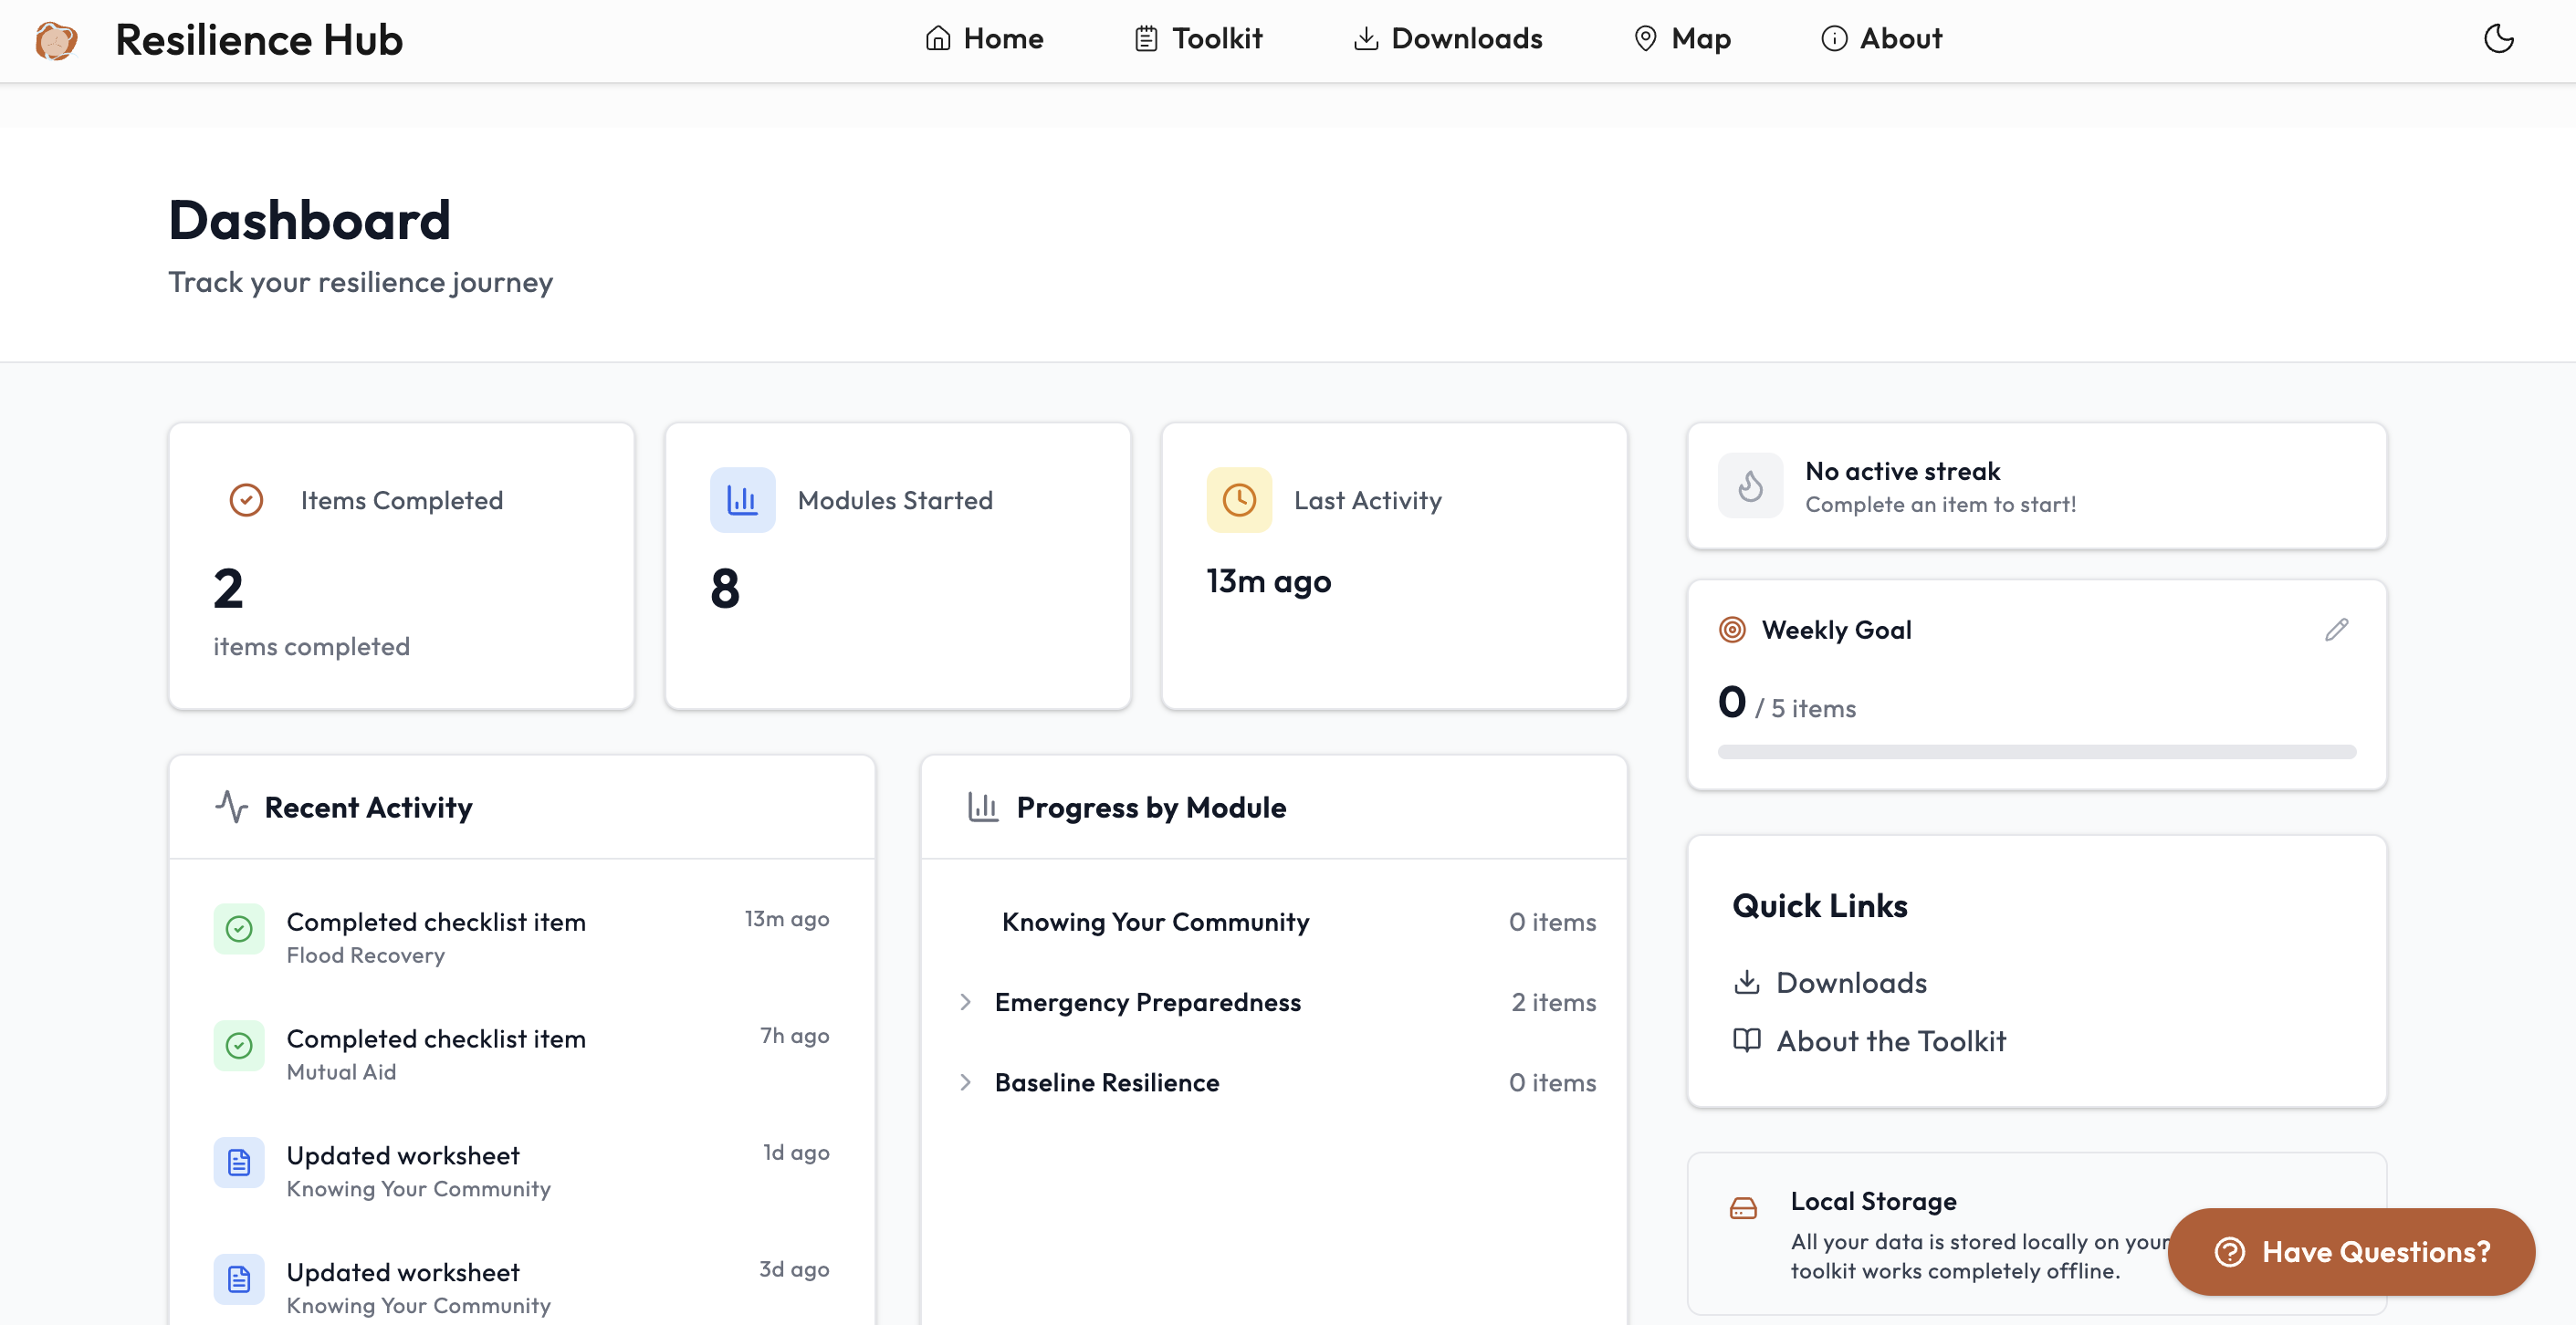Click the Modules Started bar chart icon
Viewport: 2576px width, 1325px height.
742,500
